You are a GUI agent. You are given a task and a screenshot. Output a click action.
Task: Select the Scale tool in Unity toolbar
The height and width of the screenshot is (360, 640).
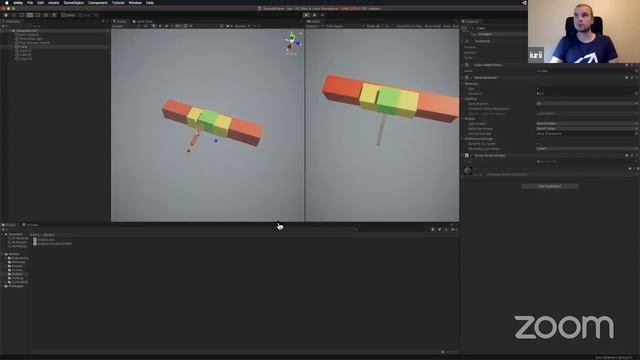click(x=30, y=15)
